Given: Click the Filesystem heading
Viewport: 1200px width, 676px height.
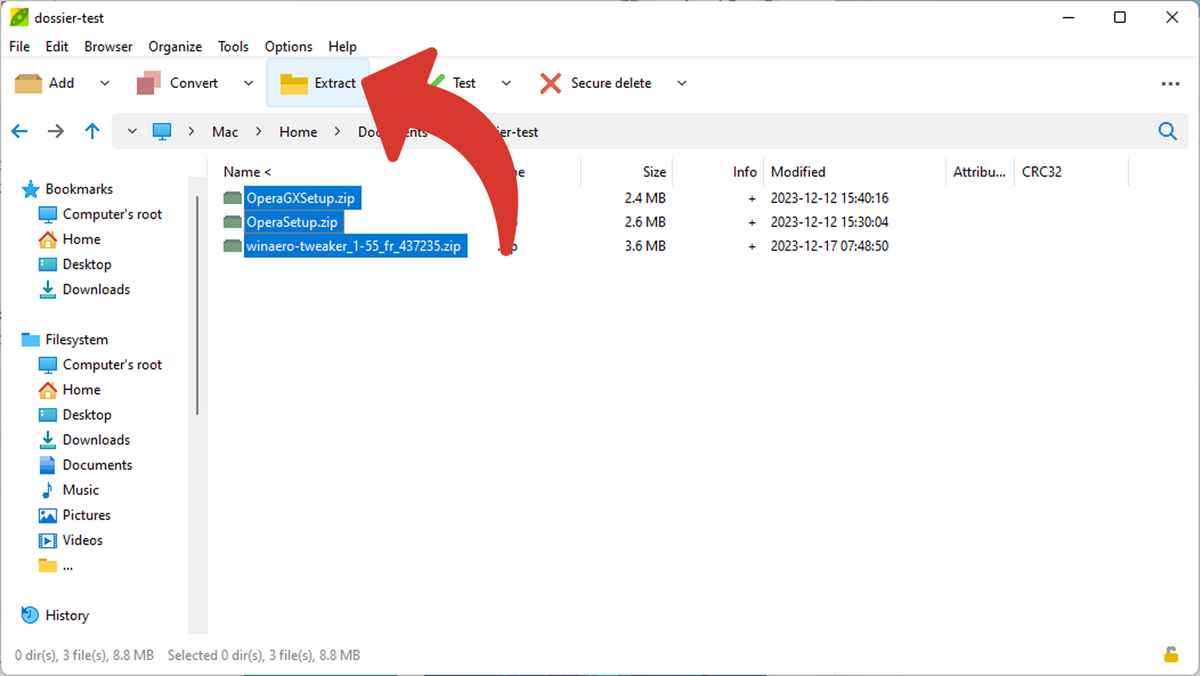Looking at the screenshot, I should click(65, 340).
